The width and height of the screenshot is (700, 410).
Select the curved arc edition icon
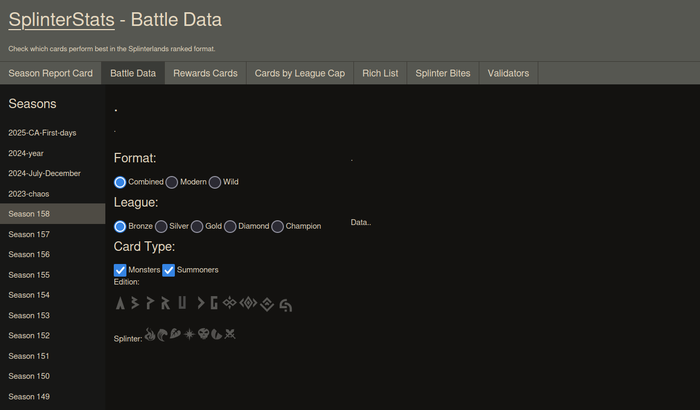pyautogui.click(x=286, y=305)
